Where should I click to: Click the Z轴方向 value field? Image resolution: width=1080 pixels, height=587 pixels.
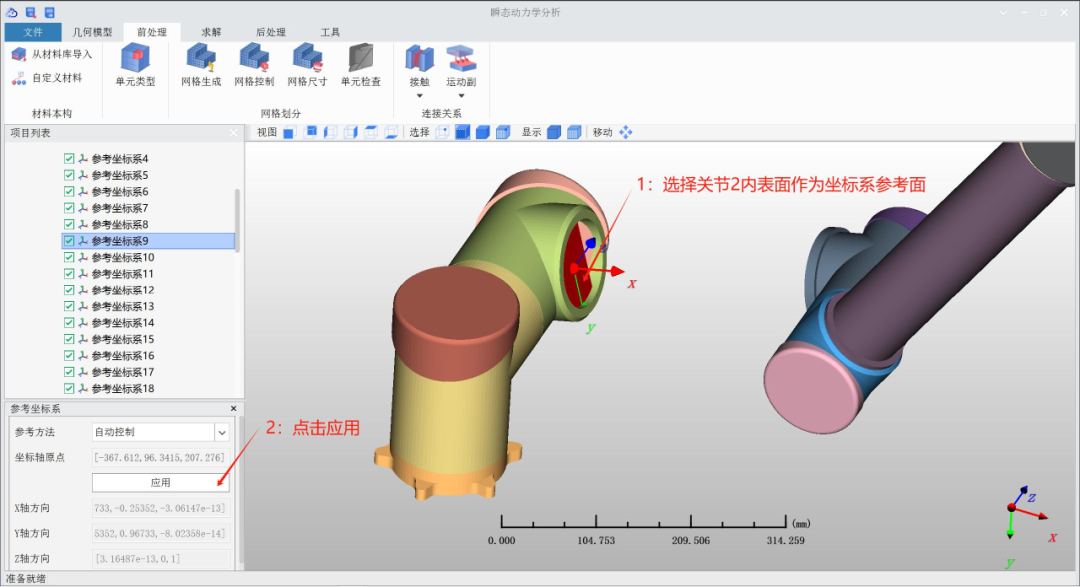(160, 559)
